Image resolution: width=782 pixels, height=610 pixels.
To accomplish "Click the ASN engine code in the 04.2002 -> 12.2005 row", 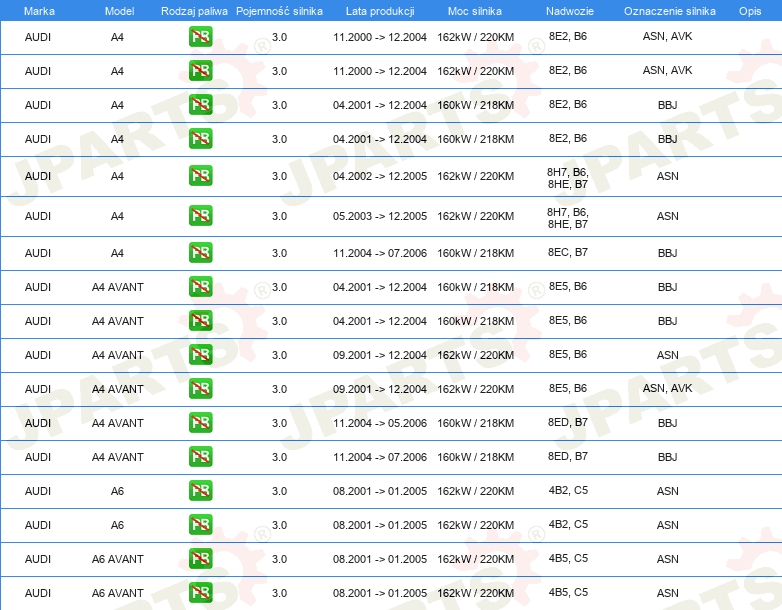I will pos(667,176).
